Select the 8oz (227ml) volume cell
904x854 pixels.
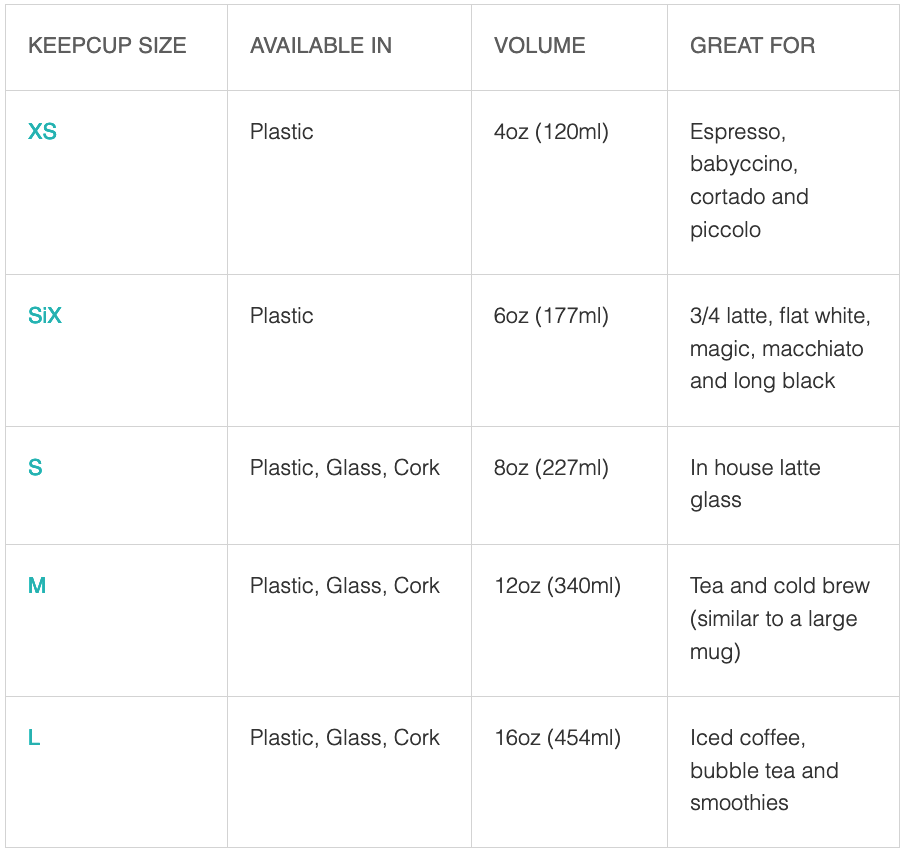tap(551, 468)
